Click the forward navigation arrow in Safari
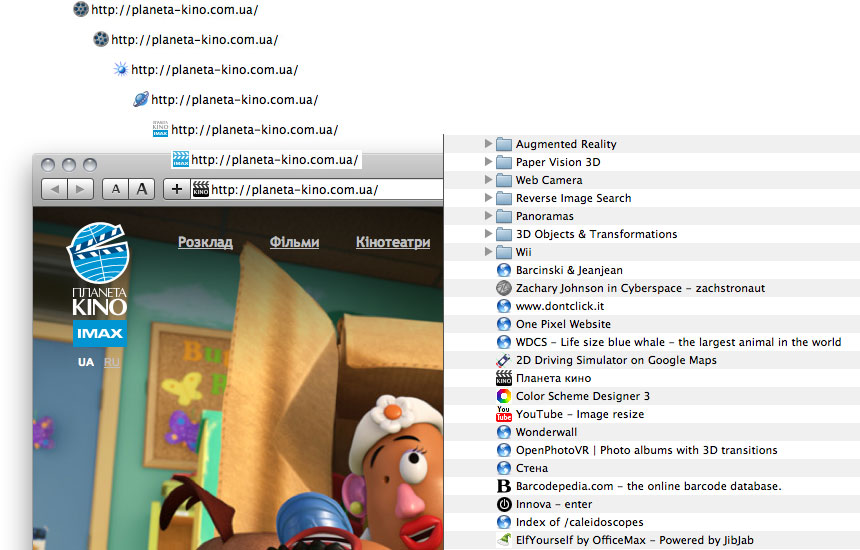This screenshot has height=550, width=860. tap(80, 189)
